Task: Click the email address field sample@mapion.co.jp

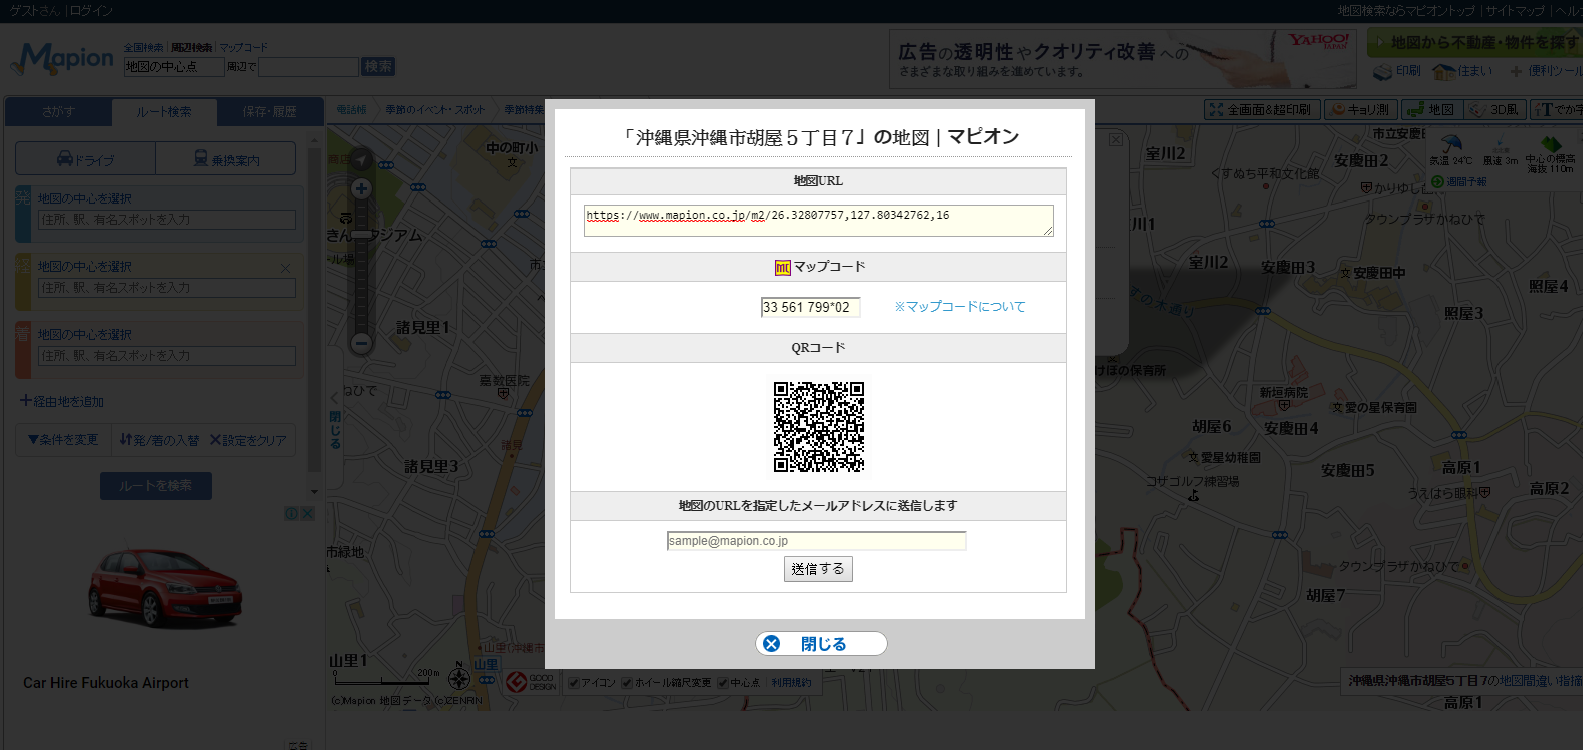Action: click(x=816, y=541)
